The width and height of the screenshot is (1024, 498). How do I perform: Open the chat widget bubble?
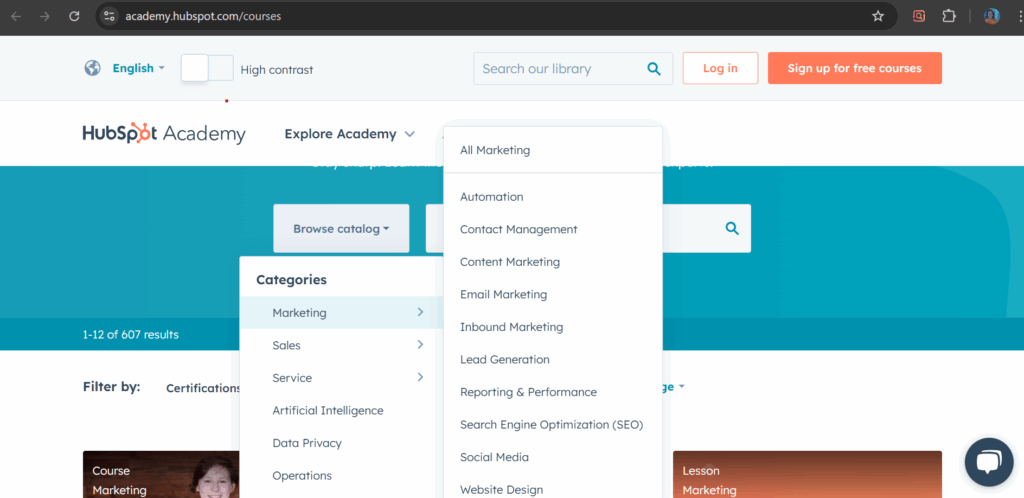coord(989,462)
